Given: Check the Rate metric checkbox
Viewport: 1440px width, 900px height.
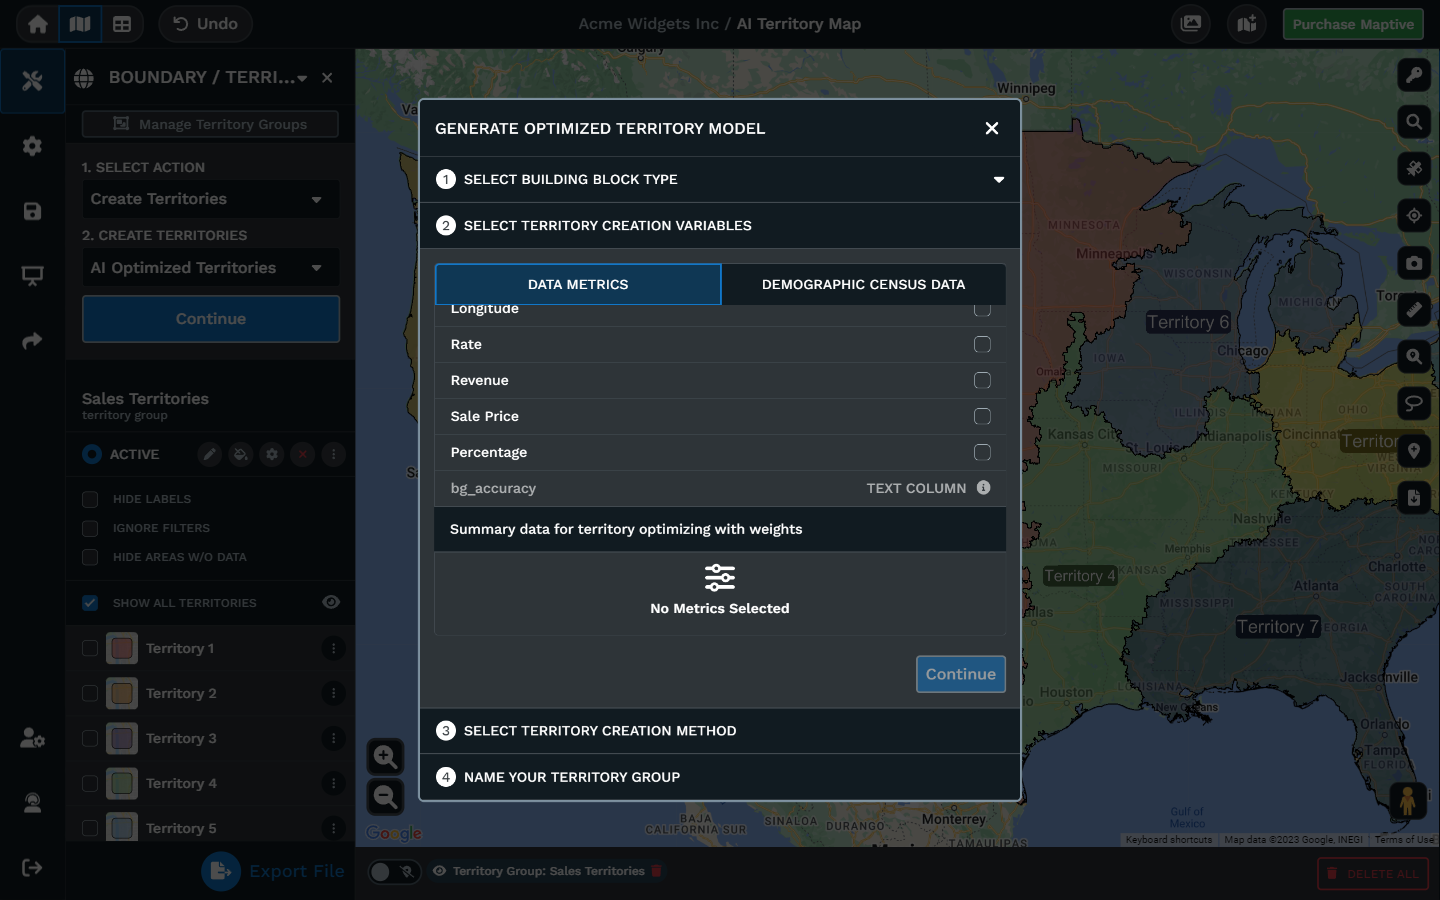Looking at the screenshot, I should click(982, 344).
